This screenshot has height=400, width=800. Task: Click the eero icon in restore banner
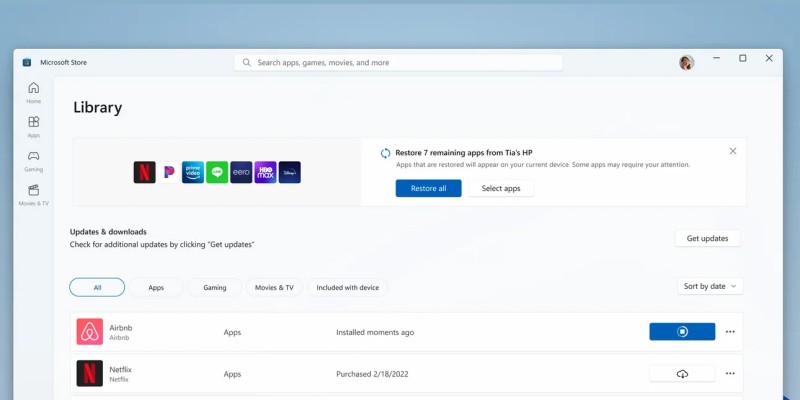coord(241,172)
